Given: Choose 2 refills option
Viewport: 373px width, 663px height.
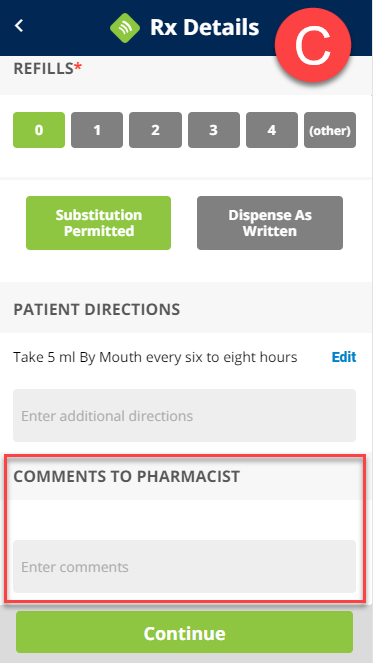Looking at the screenshot, I should [x=155, y=130].
